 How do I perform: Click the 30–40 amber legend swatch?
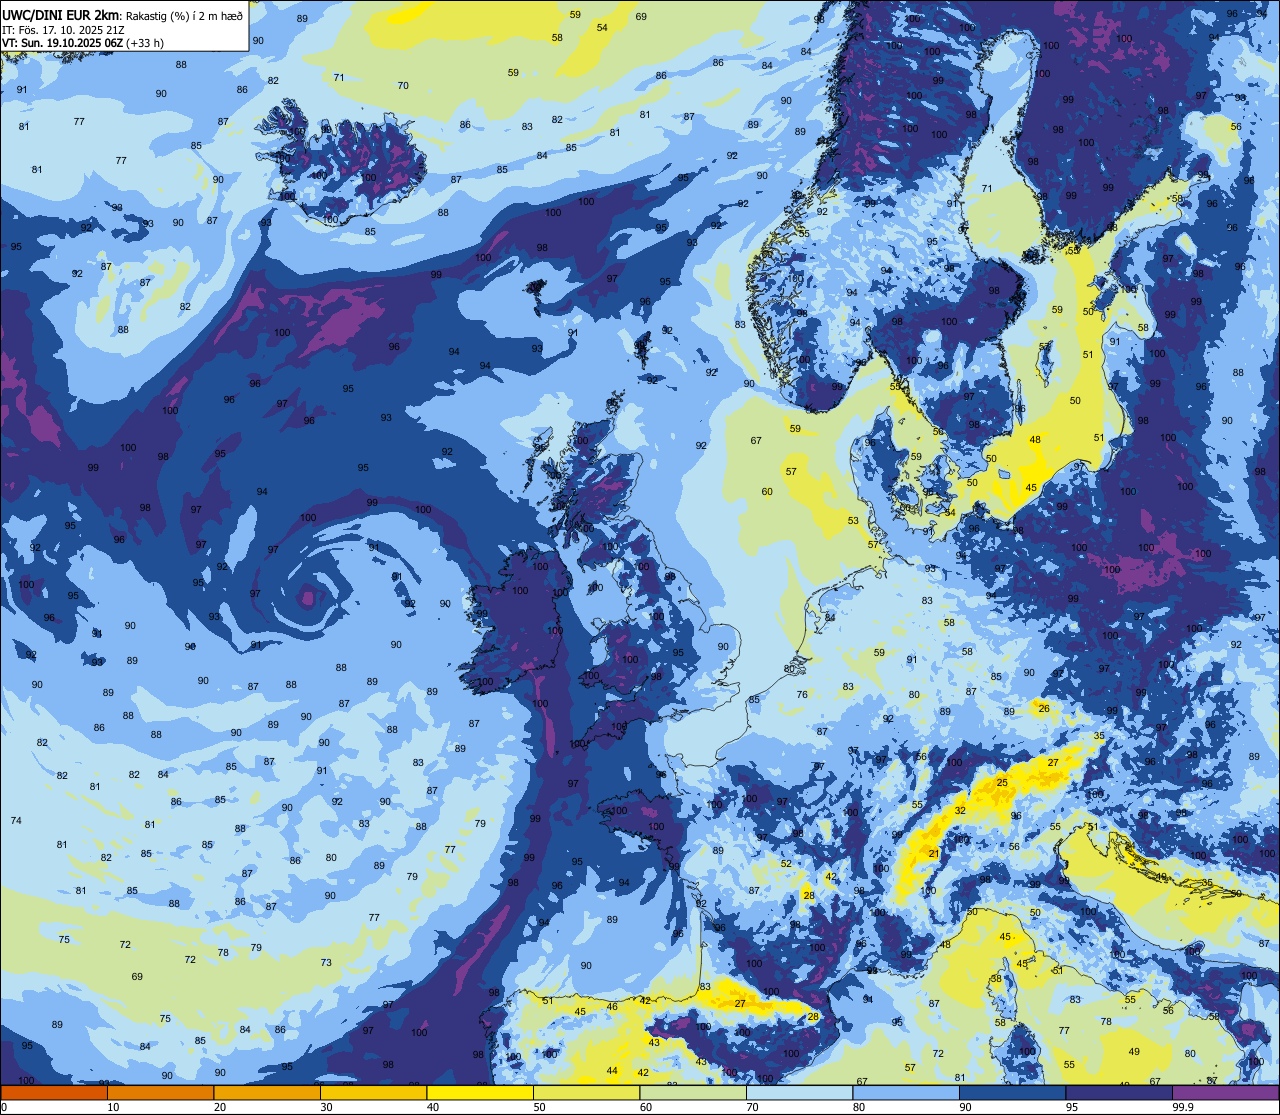(374, 1092)
